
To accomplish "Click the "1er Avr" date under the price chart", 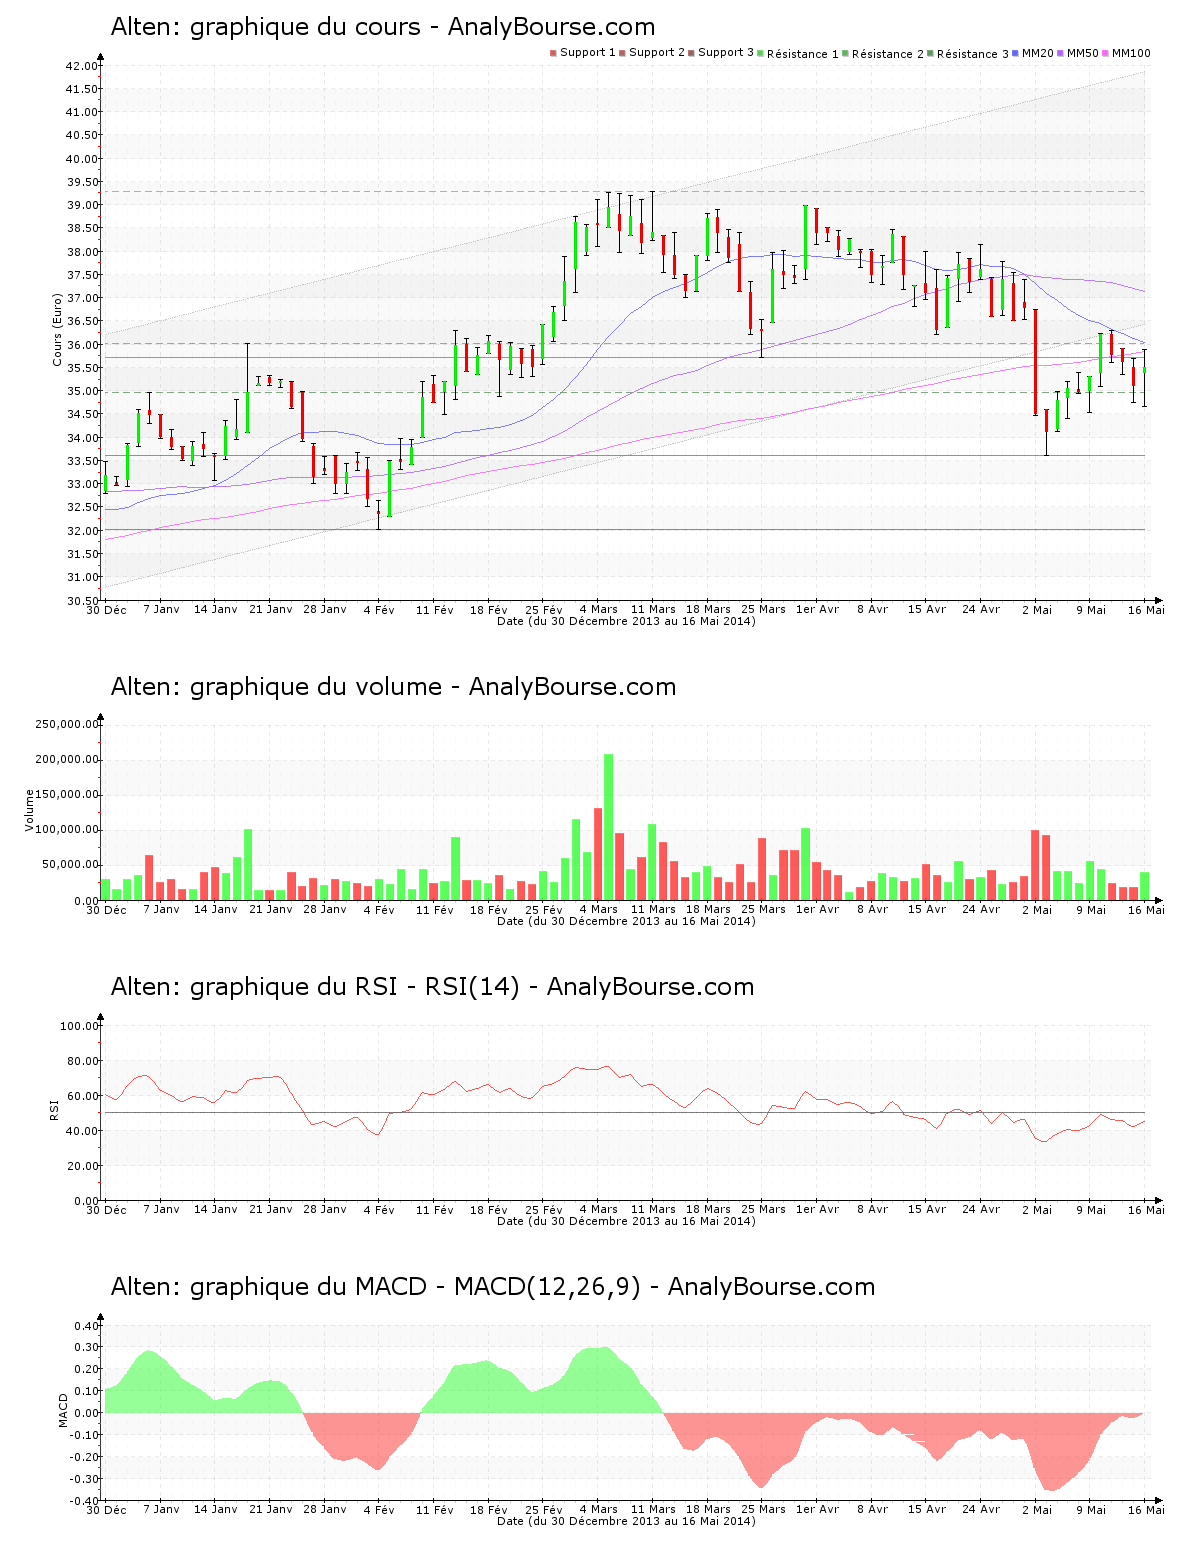I will click(x=818, y=609).
